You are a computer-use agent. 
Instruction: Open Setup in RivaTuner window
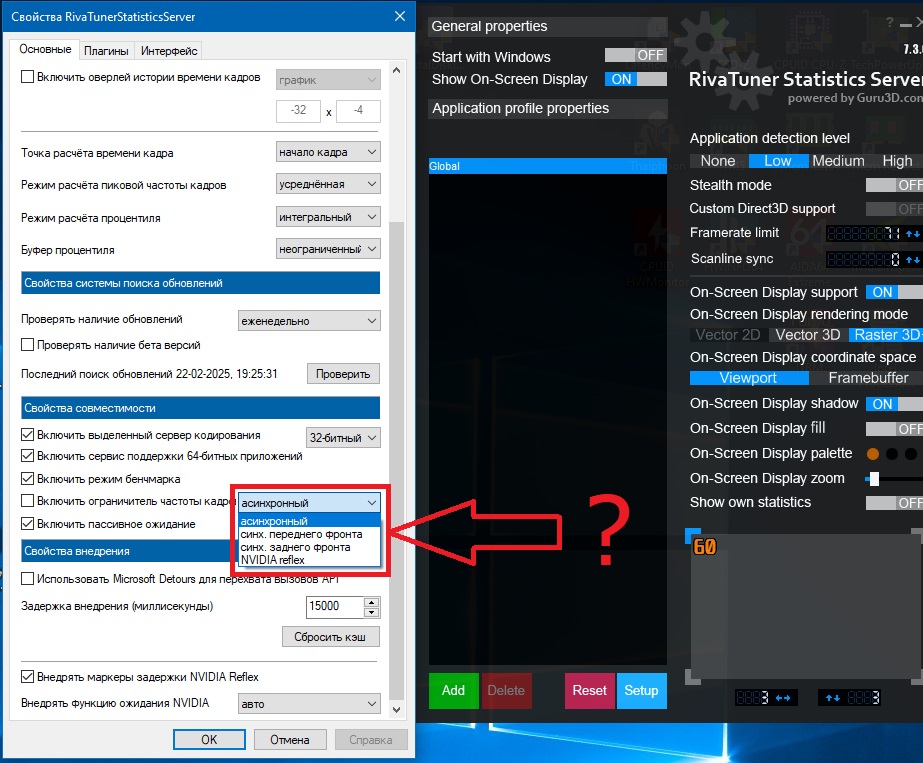tap(642, 691)
